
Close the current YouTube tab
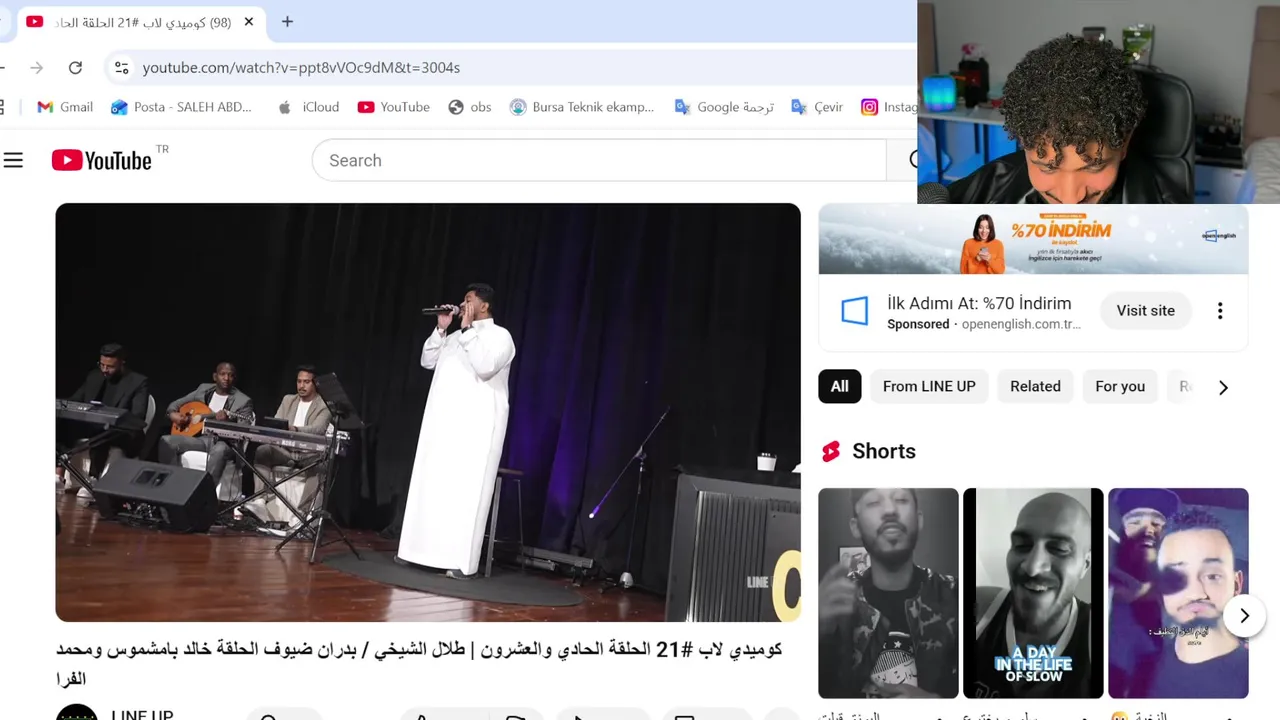point(249,22)
